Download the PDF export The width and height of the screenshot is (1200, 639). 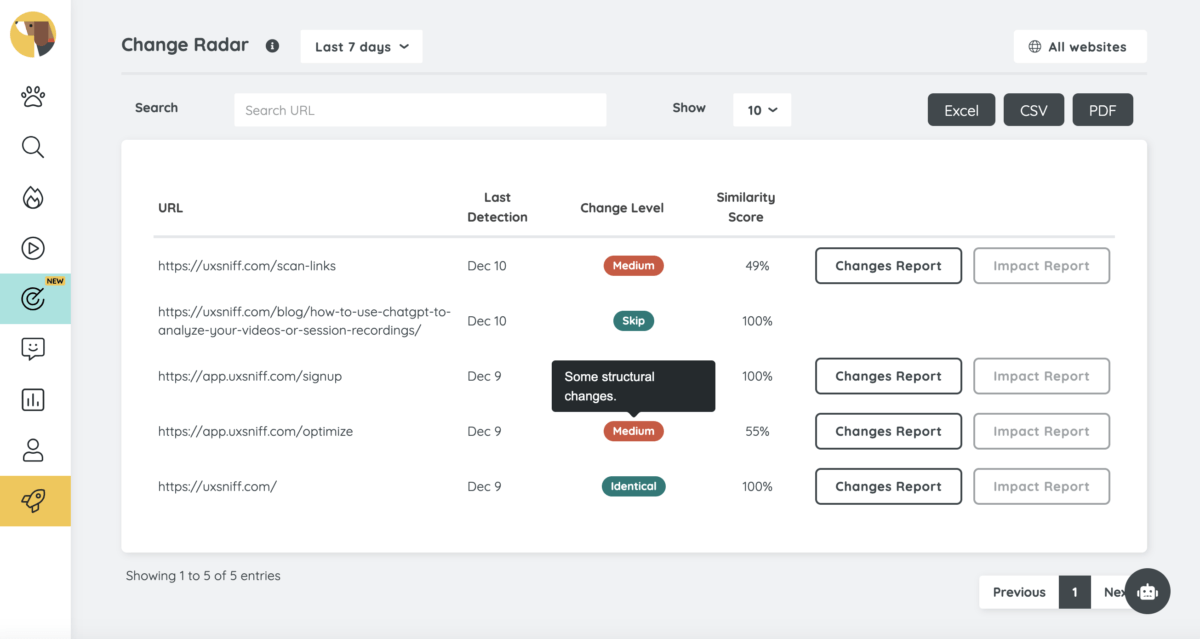pos(1102,110)
